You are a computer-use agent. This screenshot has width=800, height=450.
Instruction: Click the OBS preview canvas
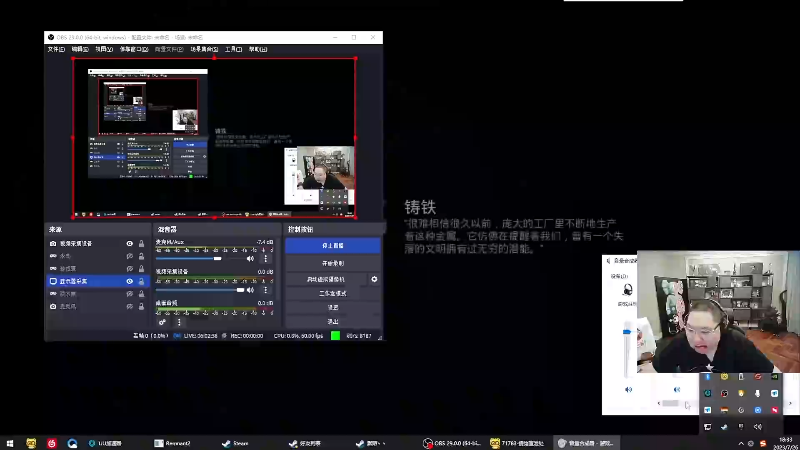click(214, 138)
